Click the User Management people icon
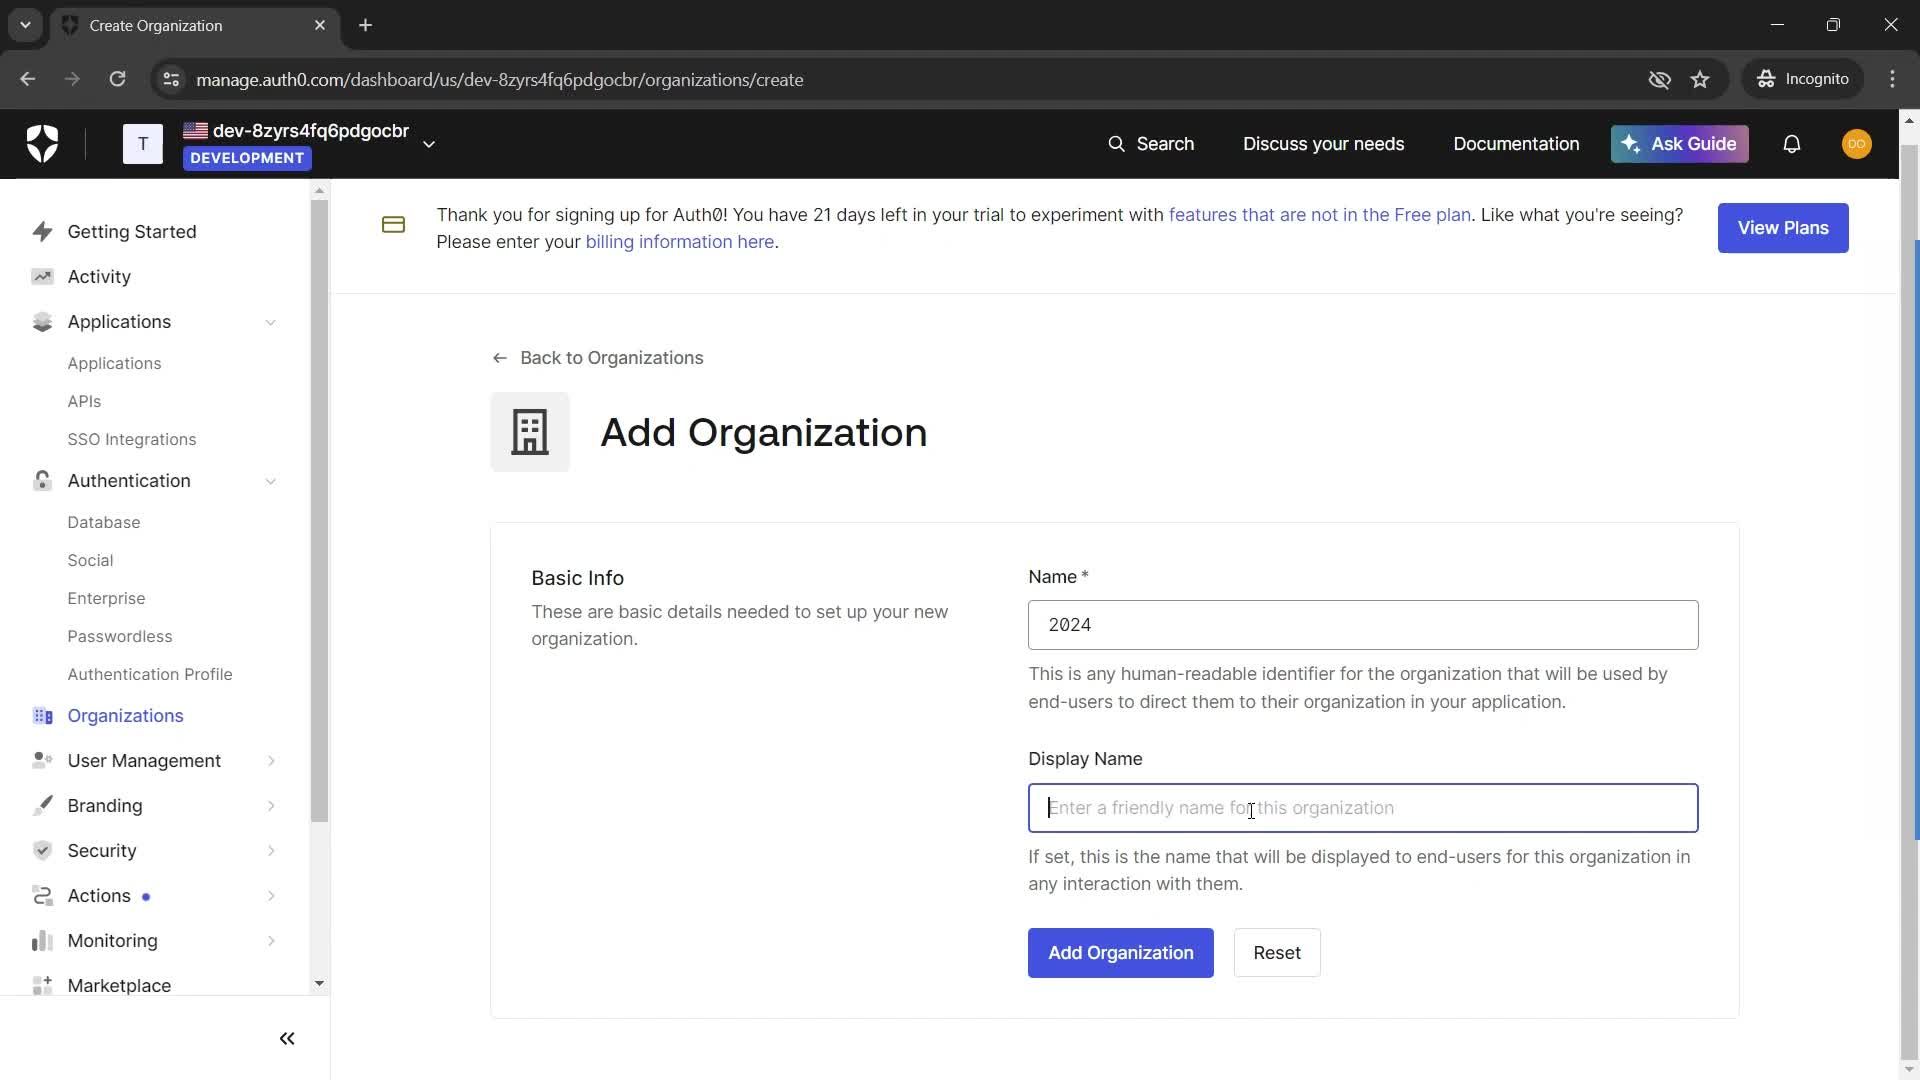 click(x=42, y=761)
